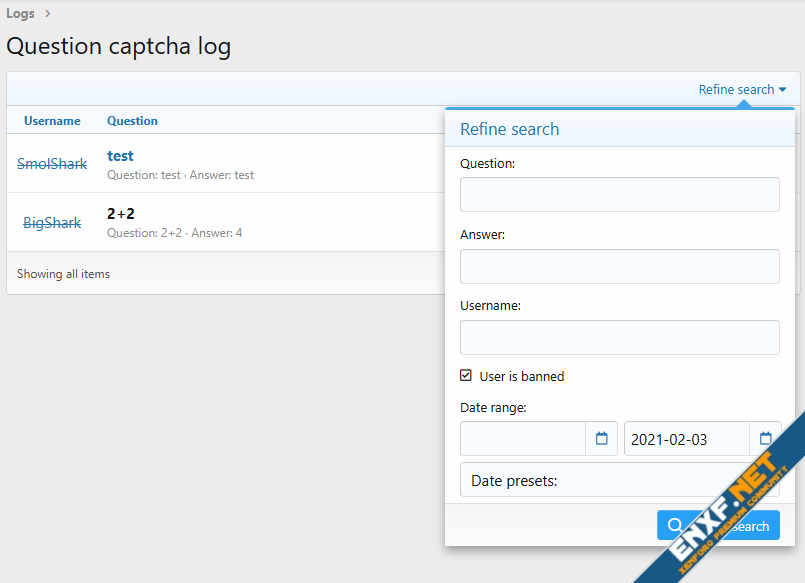
Task: Click the magnifier icon on Search button
Action: pos(676,526)
